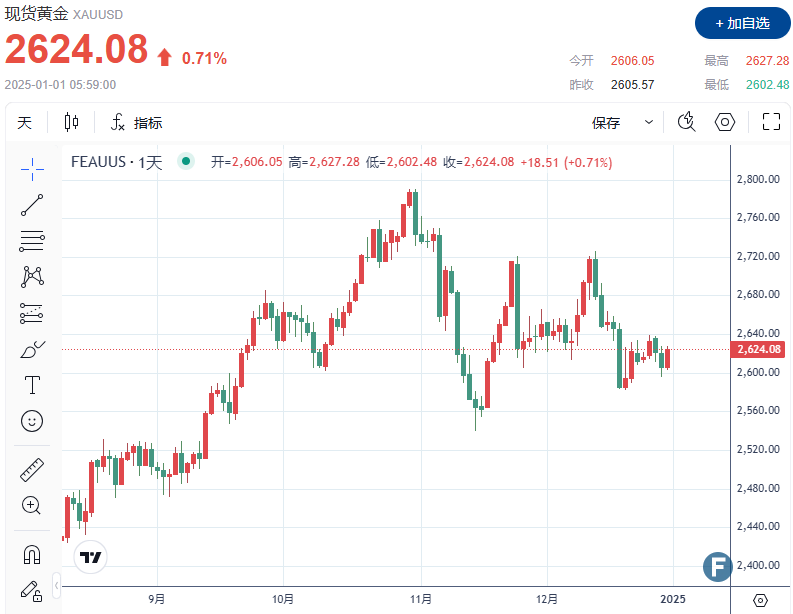This screenshot has height=614, width=793.
Task: Toggle lock all drawing tools
Action: coord(32,589)
